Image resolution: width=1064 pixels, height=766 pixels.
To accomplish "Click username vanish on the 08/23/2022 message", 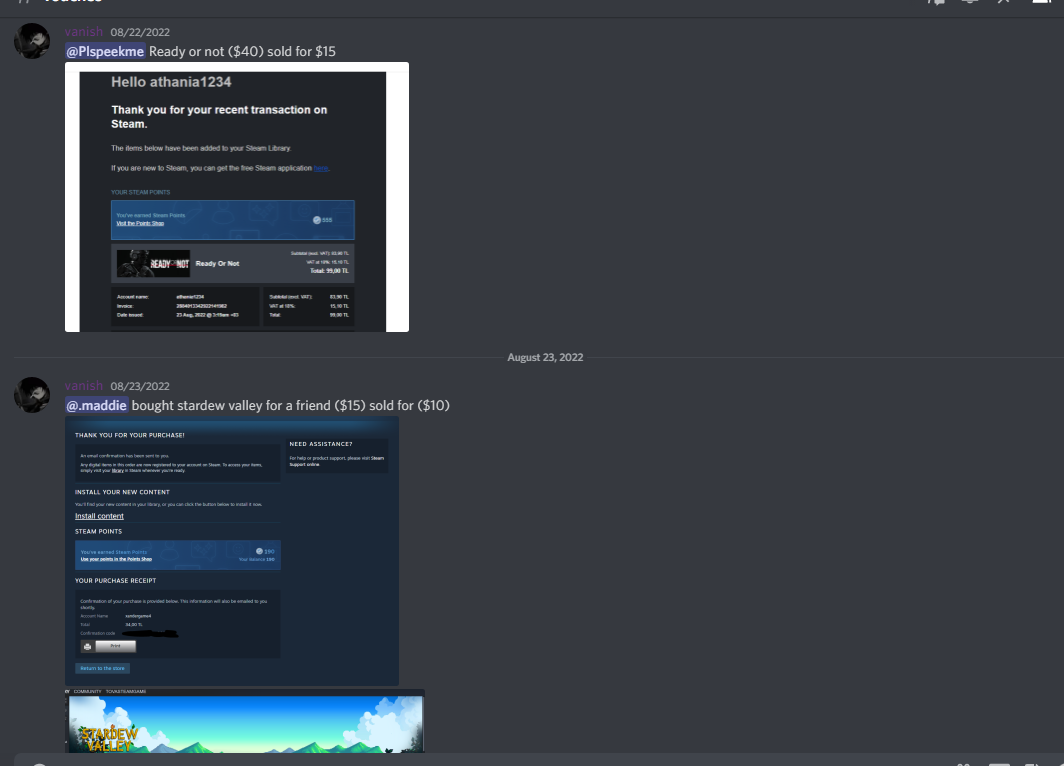I will pos(83,386).
